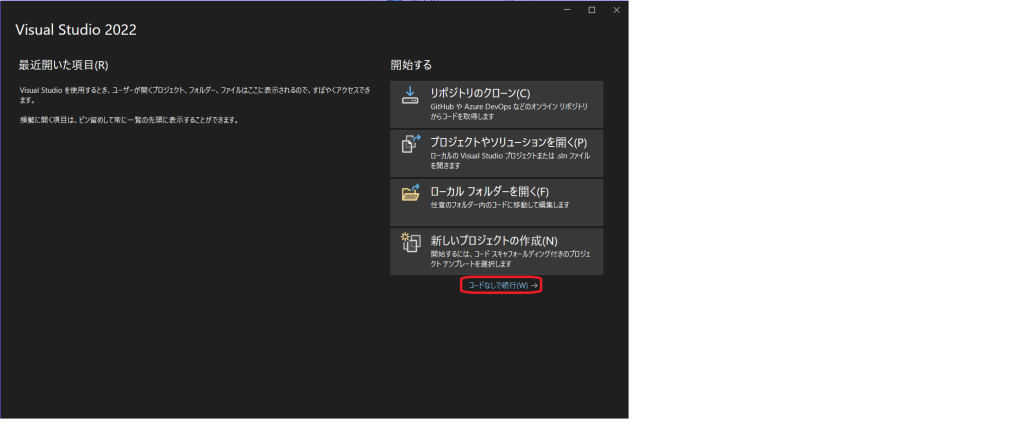Viewport: 1024px width, 429px height.
Task: Close the Visual Studio 2022 start window
Action: point(615,9)
